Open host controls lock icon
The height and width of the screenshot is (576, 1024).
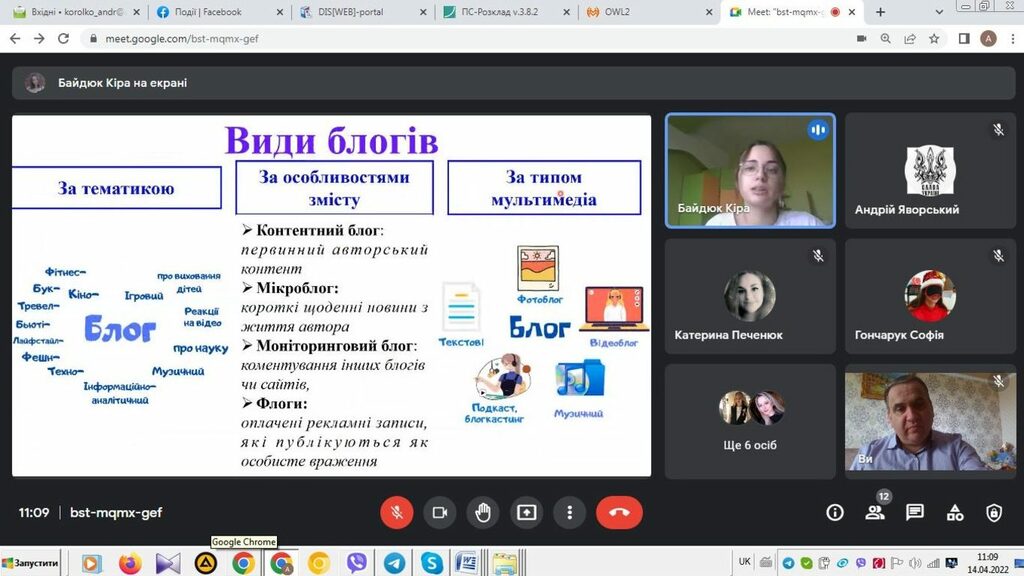click(x=994, y=513)
